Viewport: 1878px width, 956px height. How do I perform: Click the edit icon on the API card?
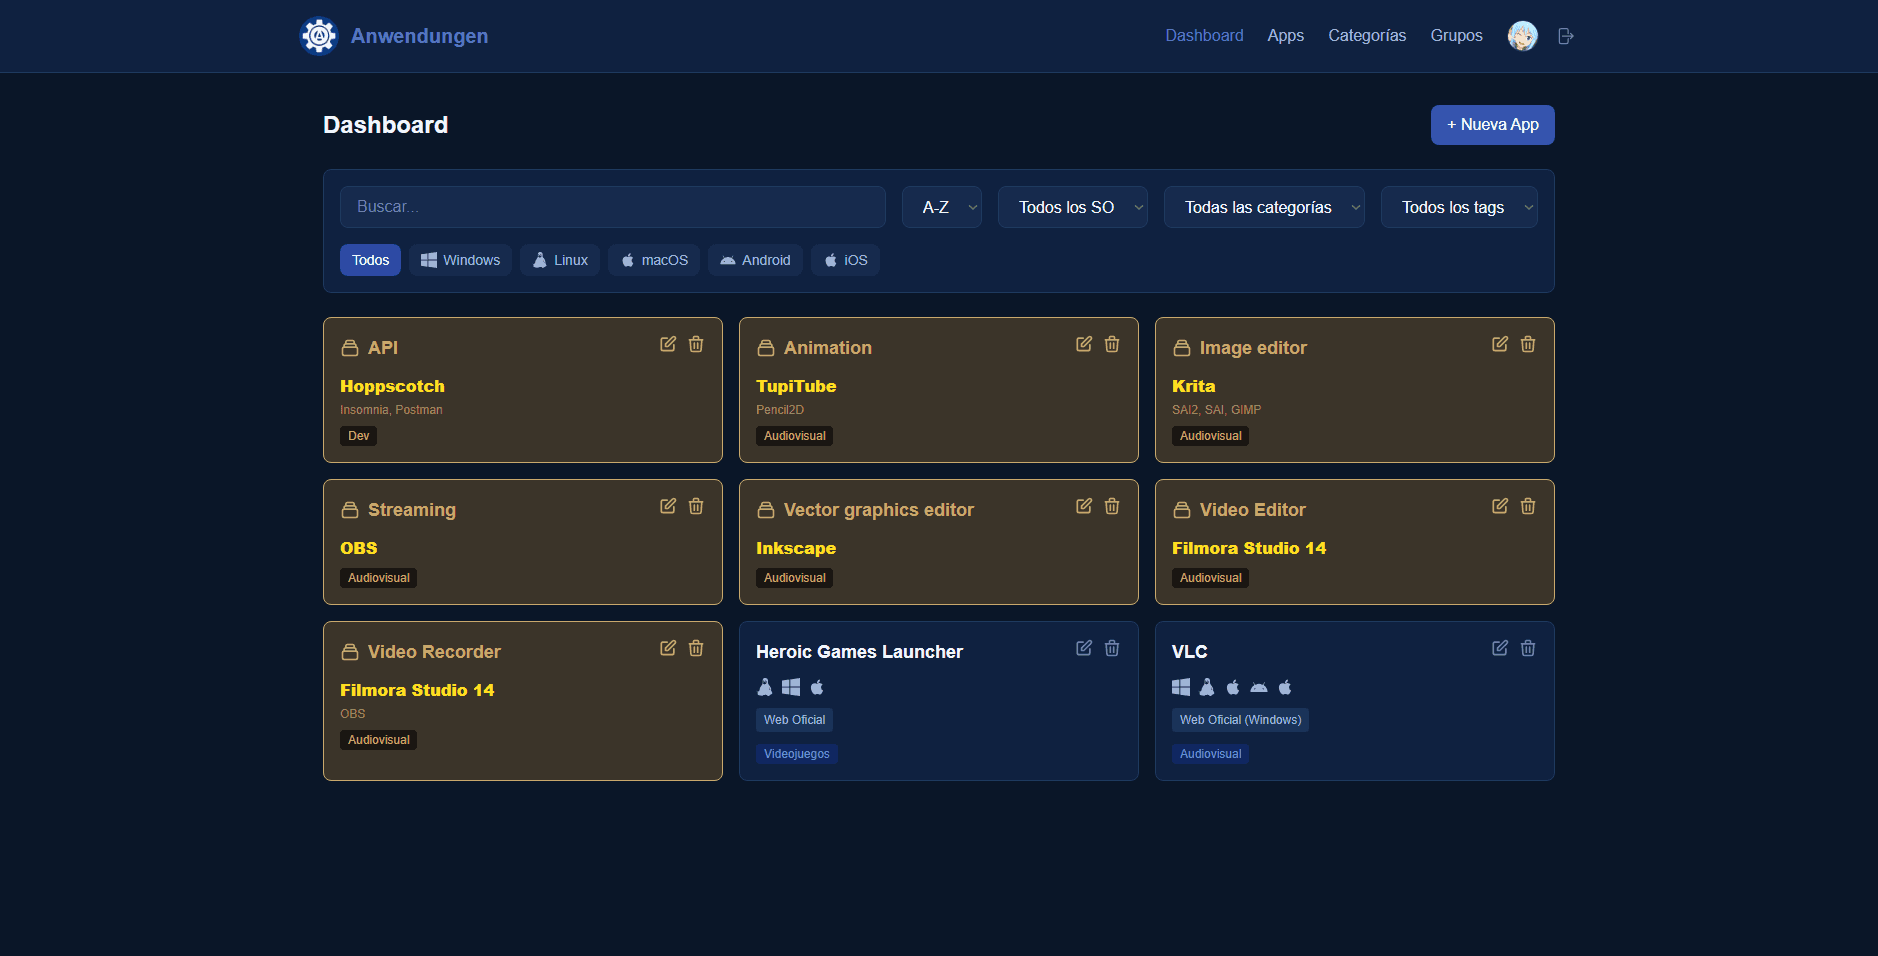point(668,344)
